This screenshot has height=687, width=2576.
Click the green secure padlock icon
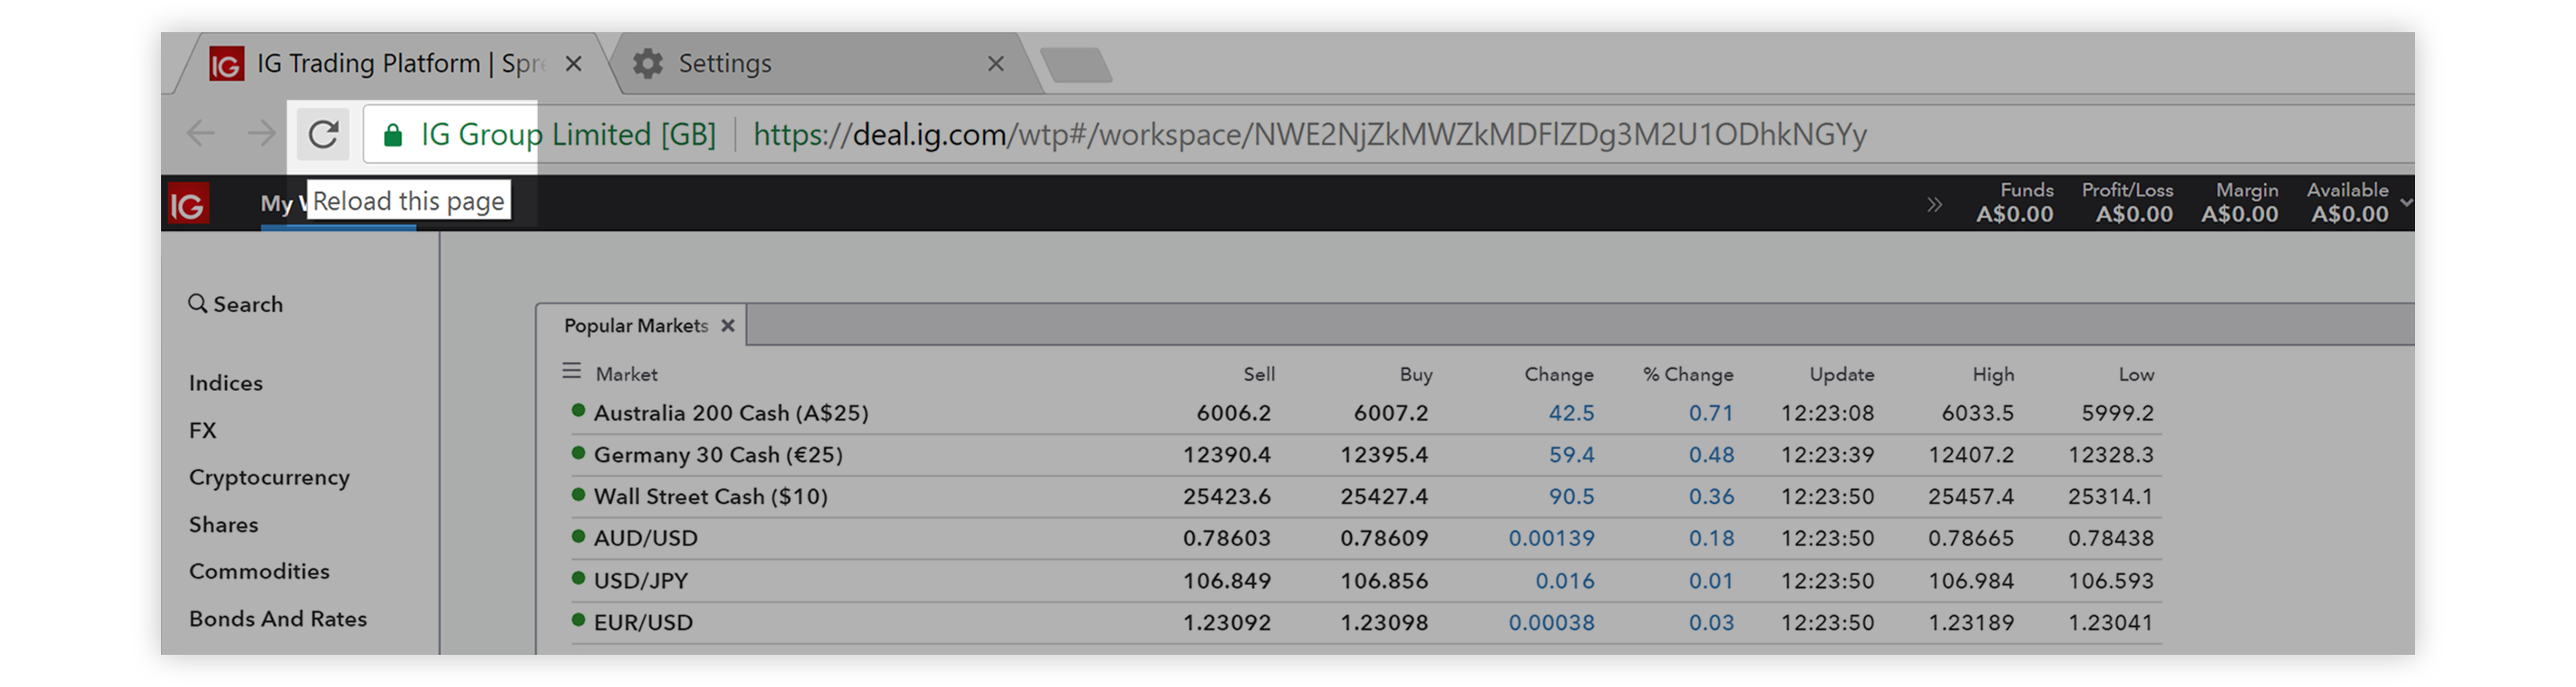coord(393,135)
